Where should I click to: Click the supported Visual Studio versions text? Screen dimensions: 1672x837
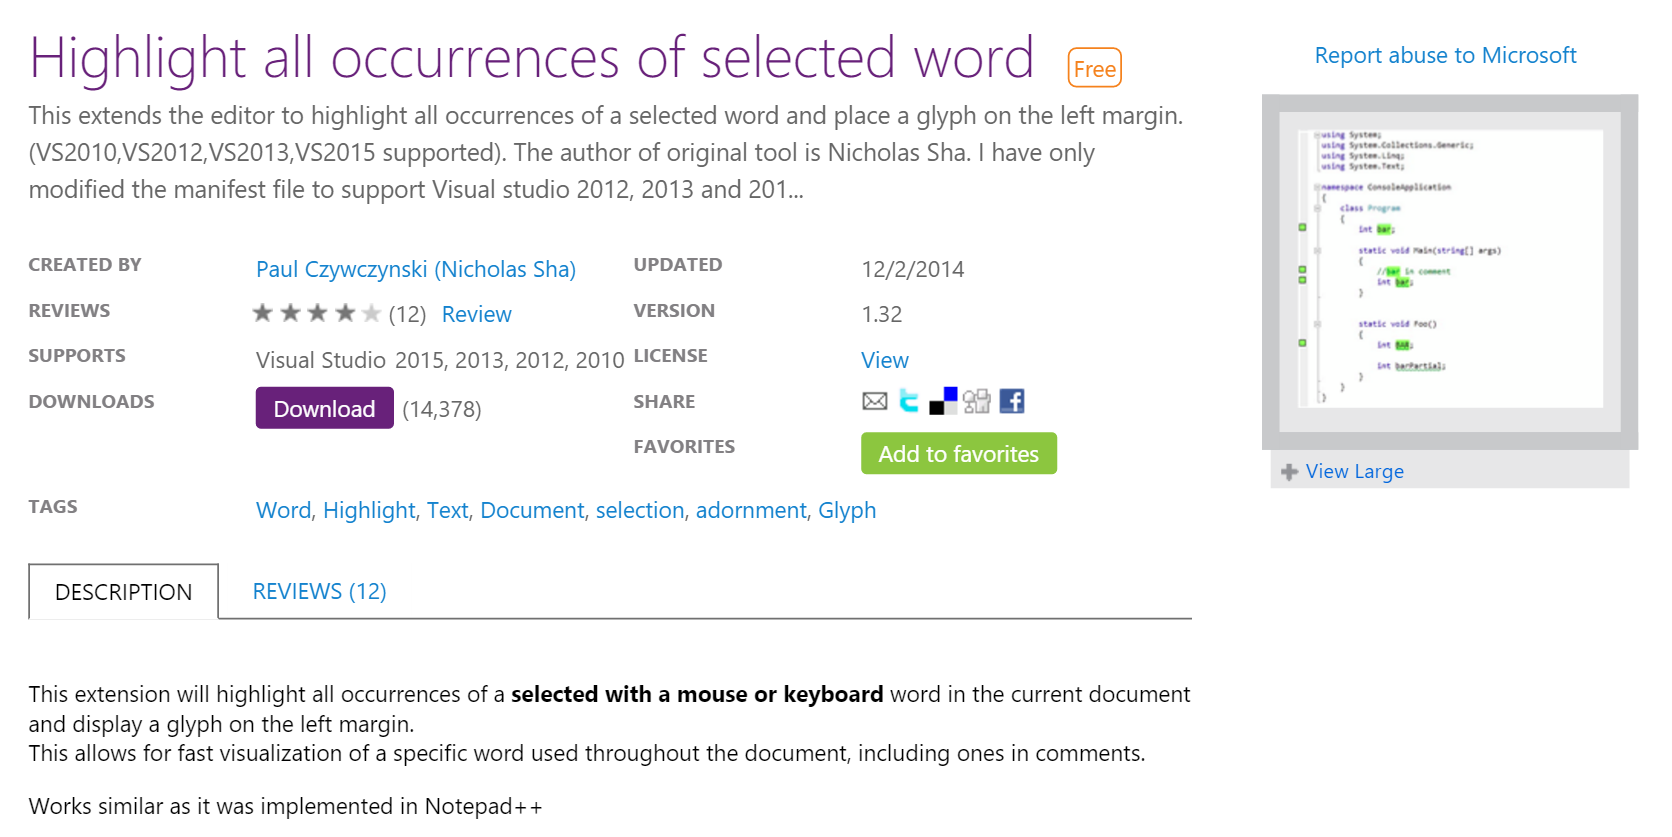tap(440, 361)
